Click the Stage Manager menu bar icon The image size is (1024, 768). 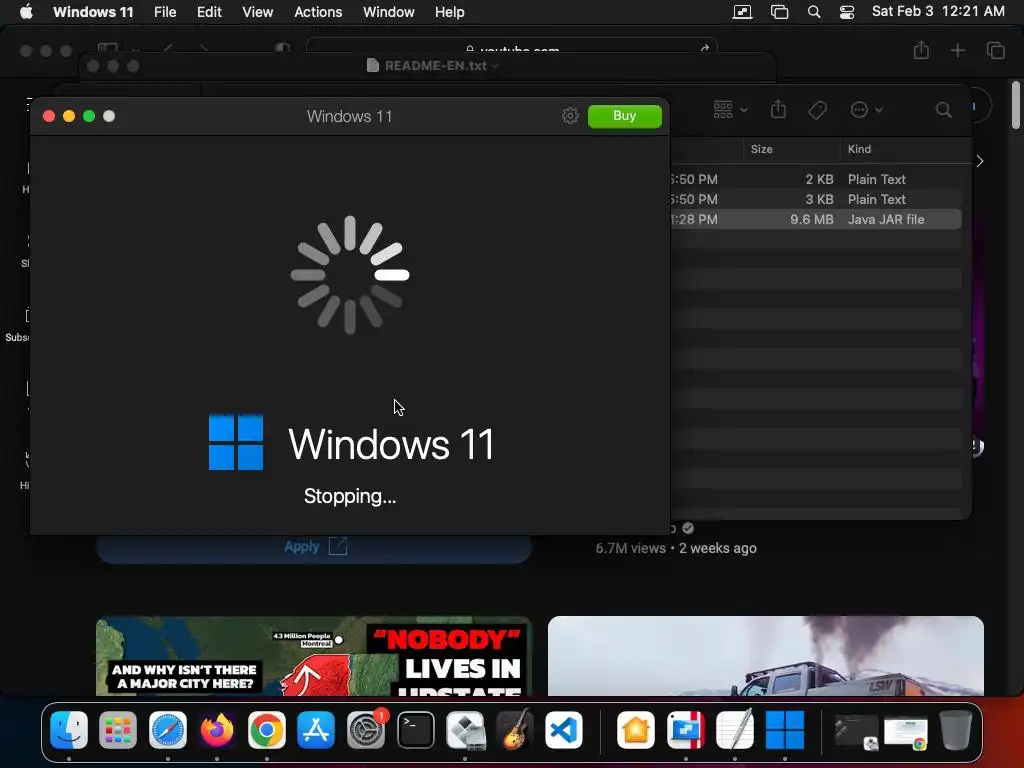click(779, 12)
